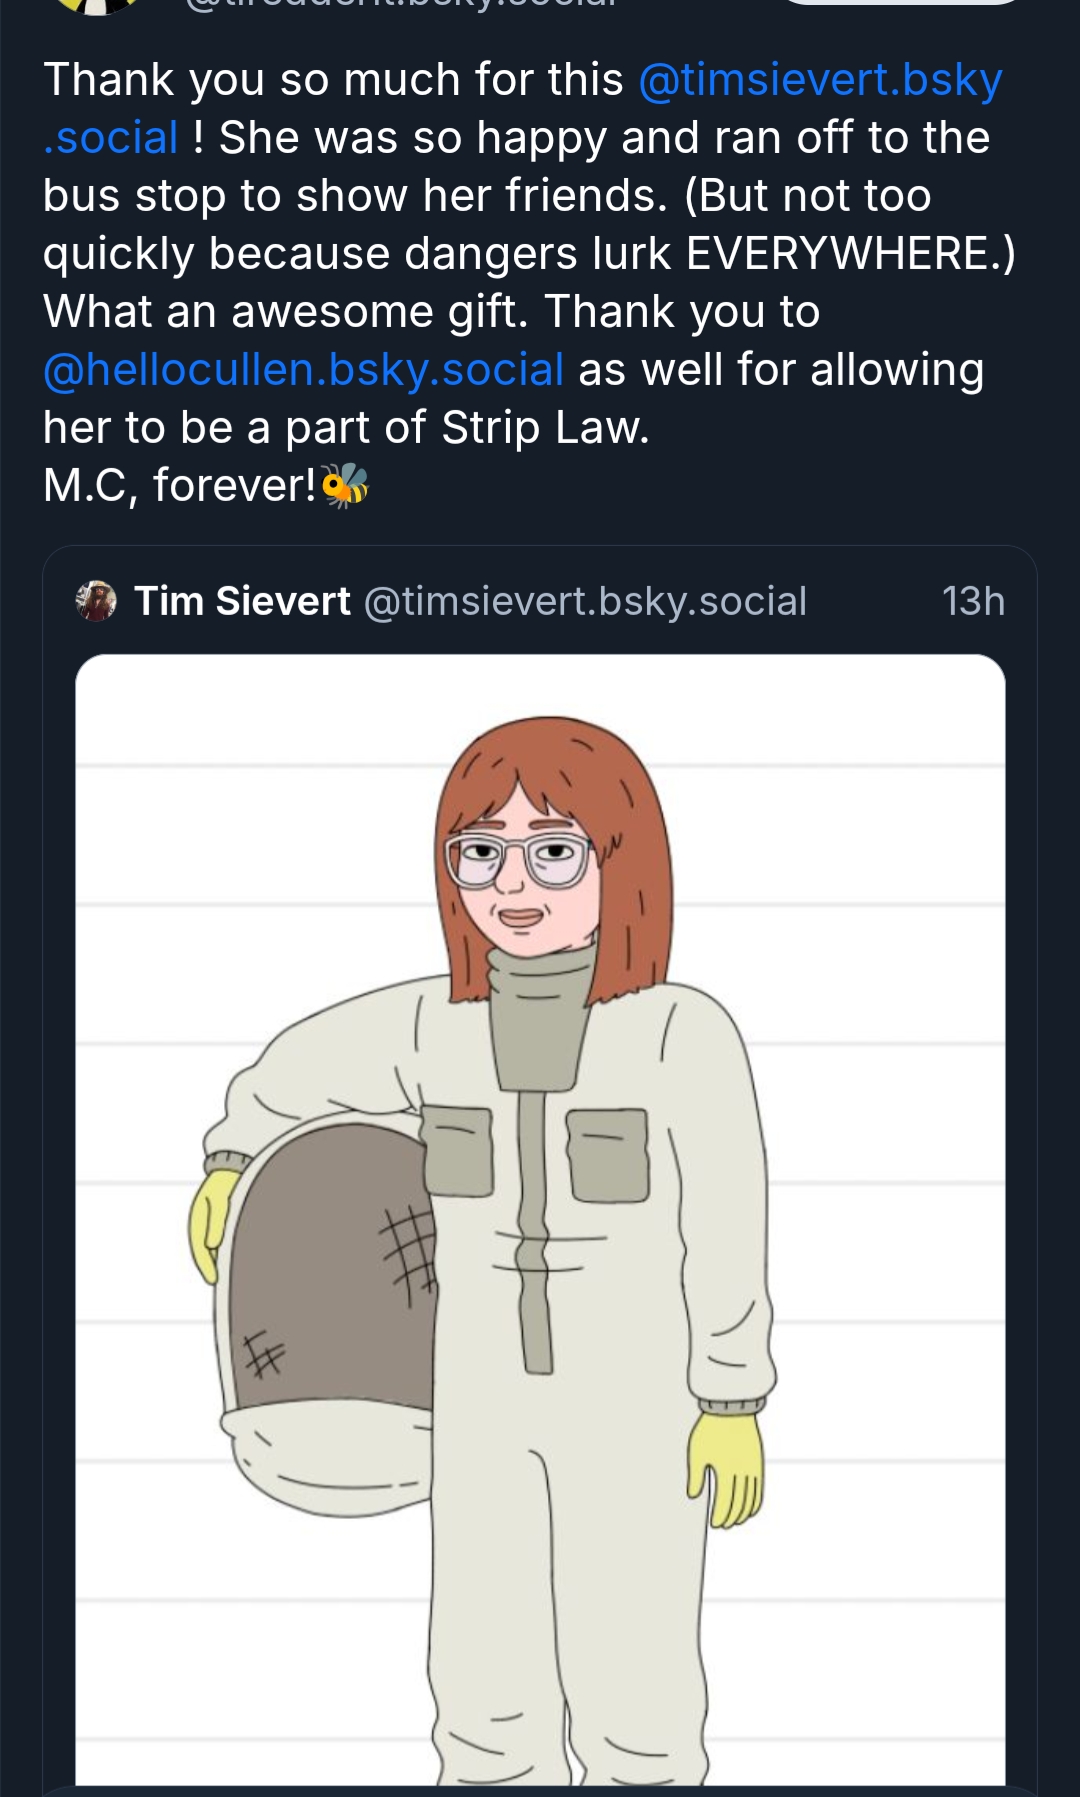Screen dimensions: 1080x1797
Task: Open the @hellocullen.bsky.social mention link
Action: [x=303, y=370]
